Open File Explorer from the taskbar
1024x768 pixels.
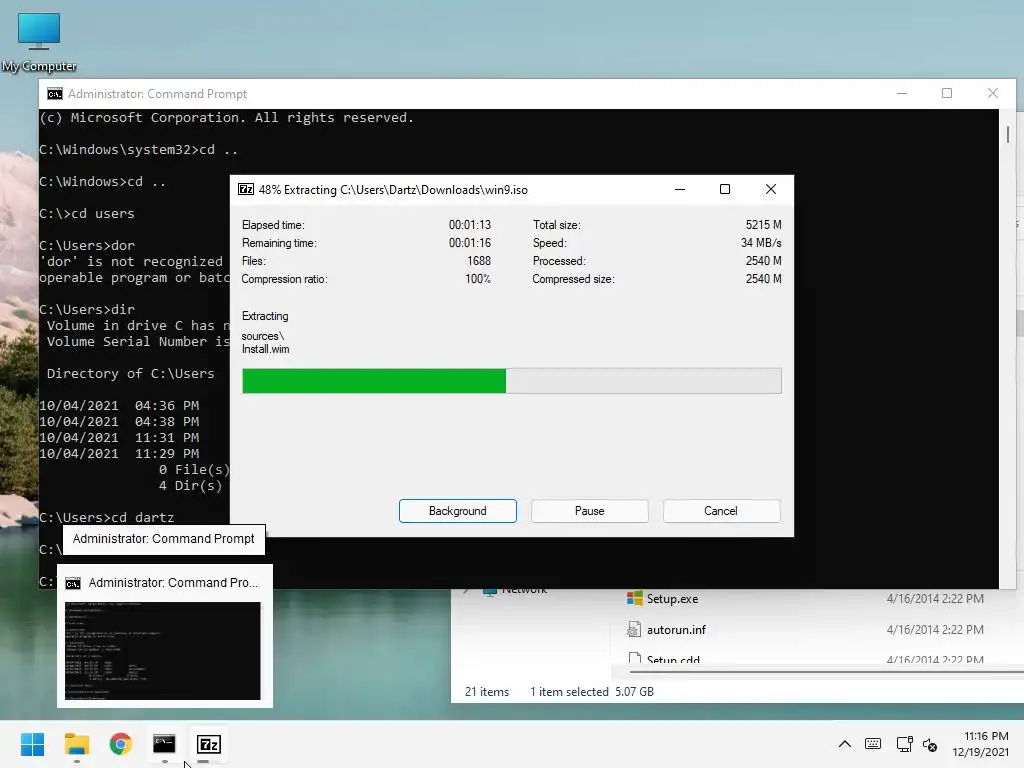point(77,744)
